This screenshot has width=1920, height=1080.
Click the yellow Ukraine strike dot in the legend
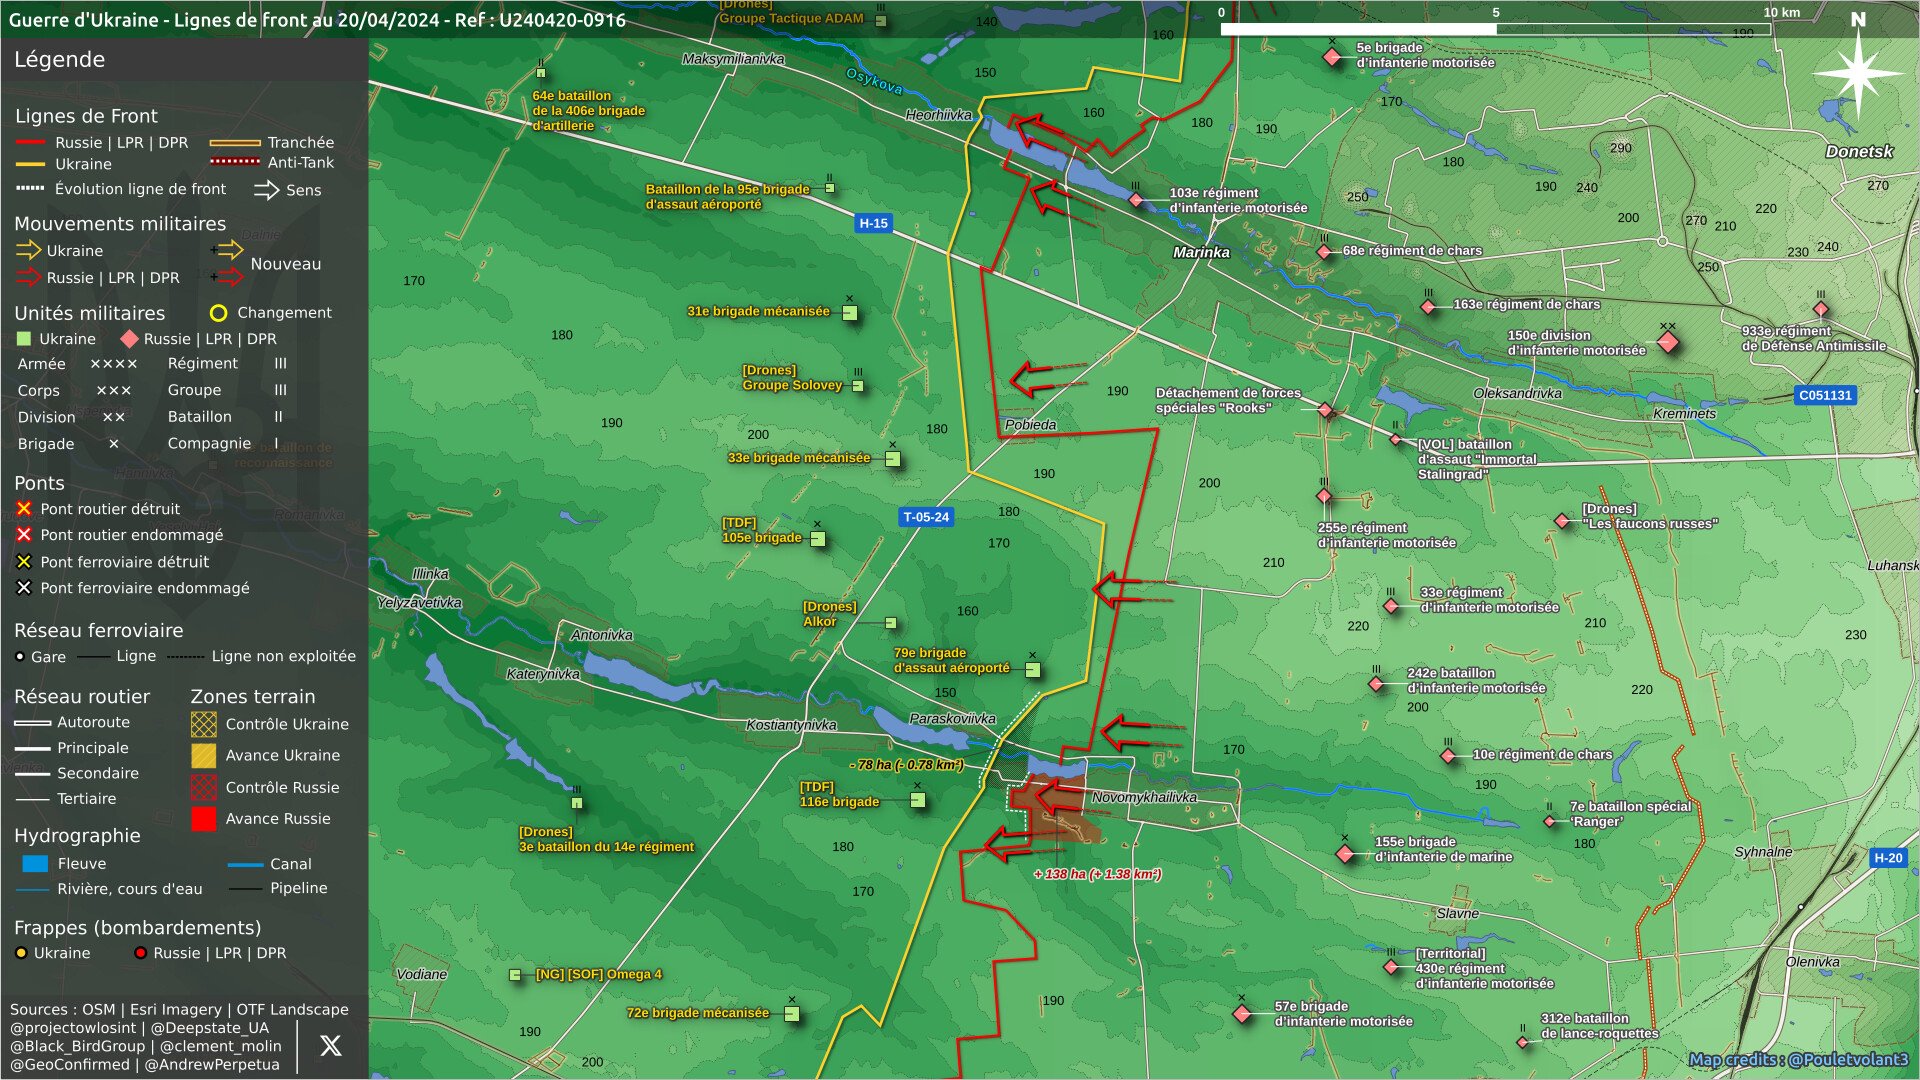click(21, 953)
